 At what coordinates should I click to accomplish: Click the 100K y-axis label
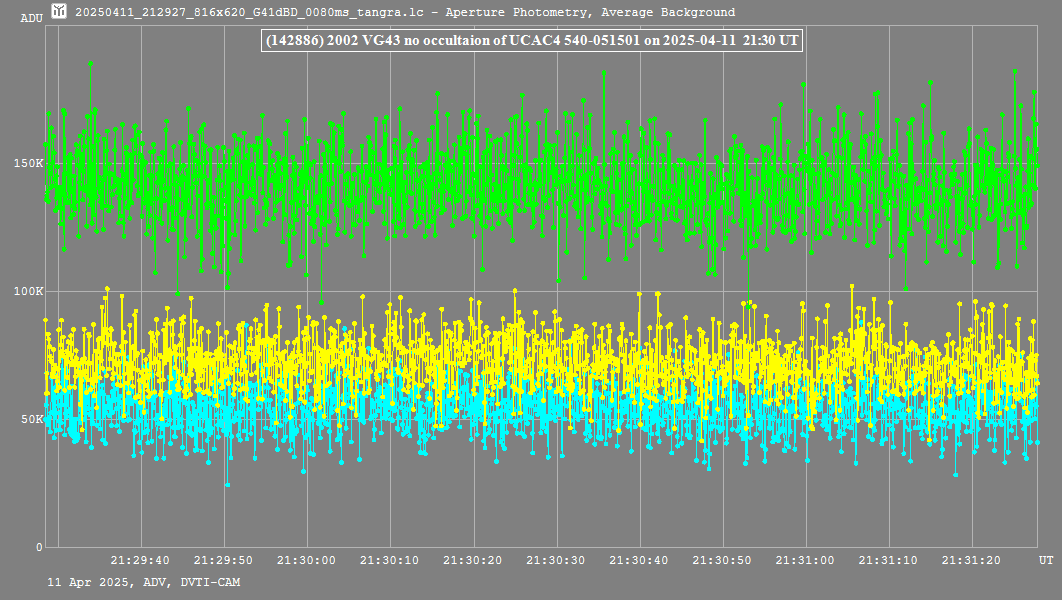pyautogui.click(x=31, y=291)
